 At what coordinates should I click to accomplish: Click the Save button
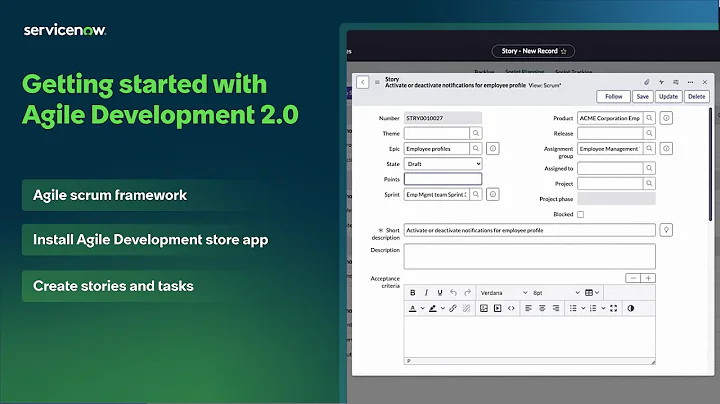pos(642,96)
